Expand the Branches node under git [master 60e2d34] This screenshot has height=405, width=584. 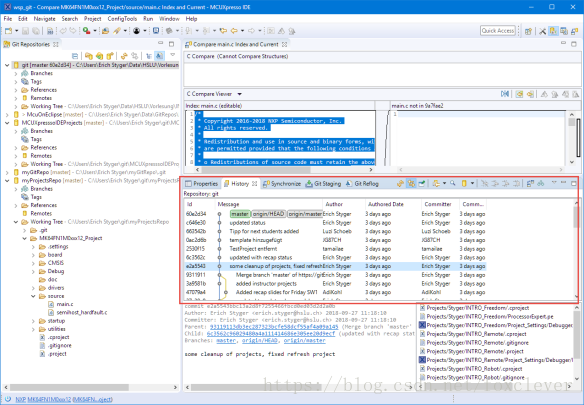point(16,73)
